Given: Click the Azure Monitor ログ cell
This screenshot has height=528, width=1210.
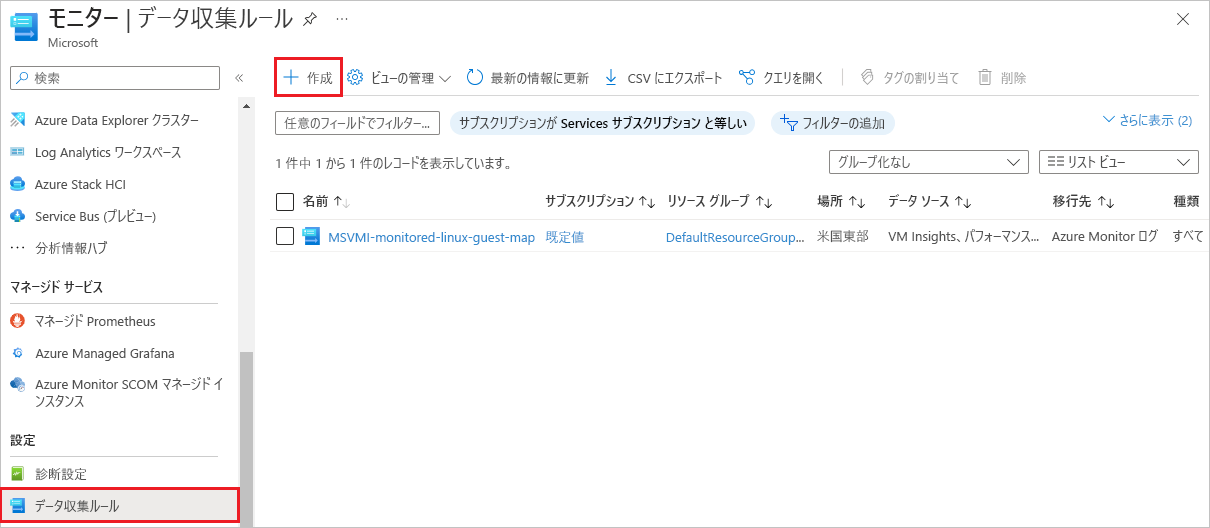Looking at the screenshot, I should click(1105, 237).
